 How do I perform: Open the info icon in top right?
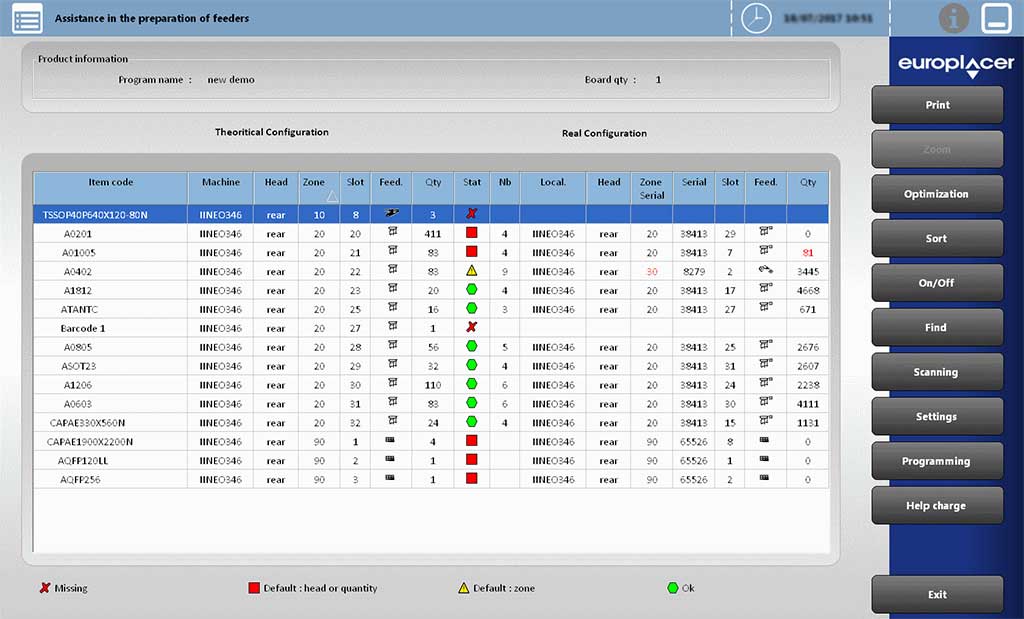pyautogui.click(x=954, y=18)
